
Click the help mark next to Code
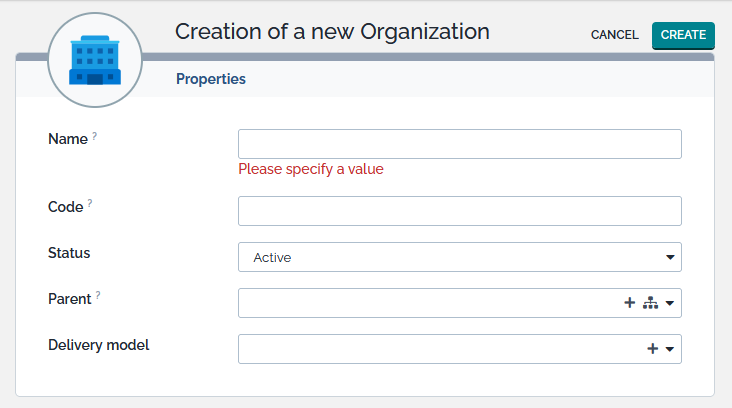(x=89, y=203)
